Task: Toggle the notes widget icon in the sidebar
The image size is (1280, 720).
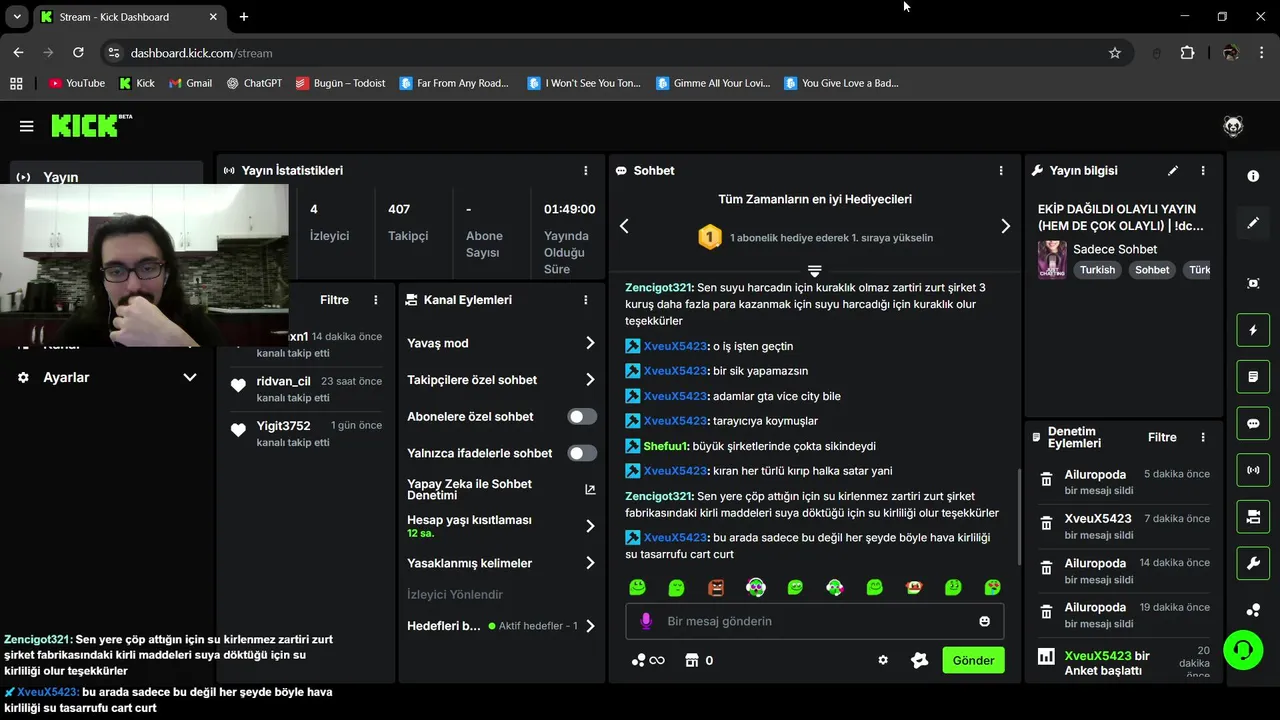Action: [x=1253, y=377]
